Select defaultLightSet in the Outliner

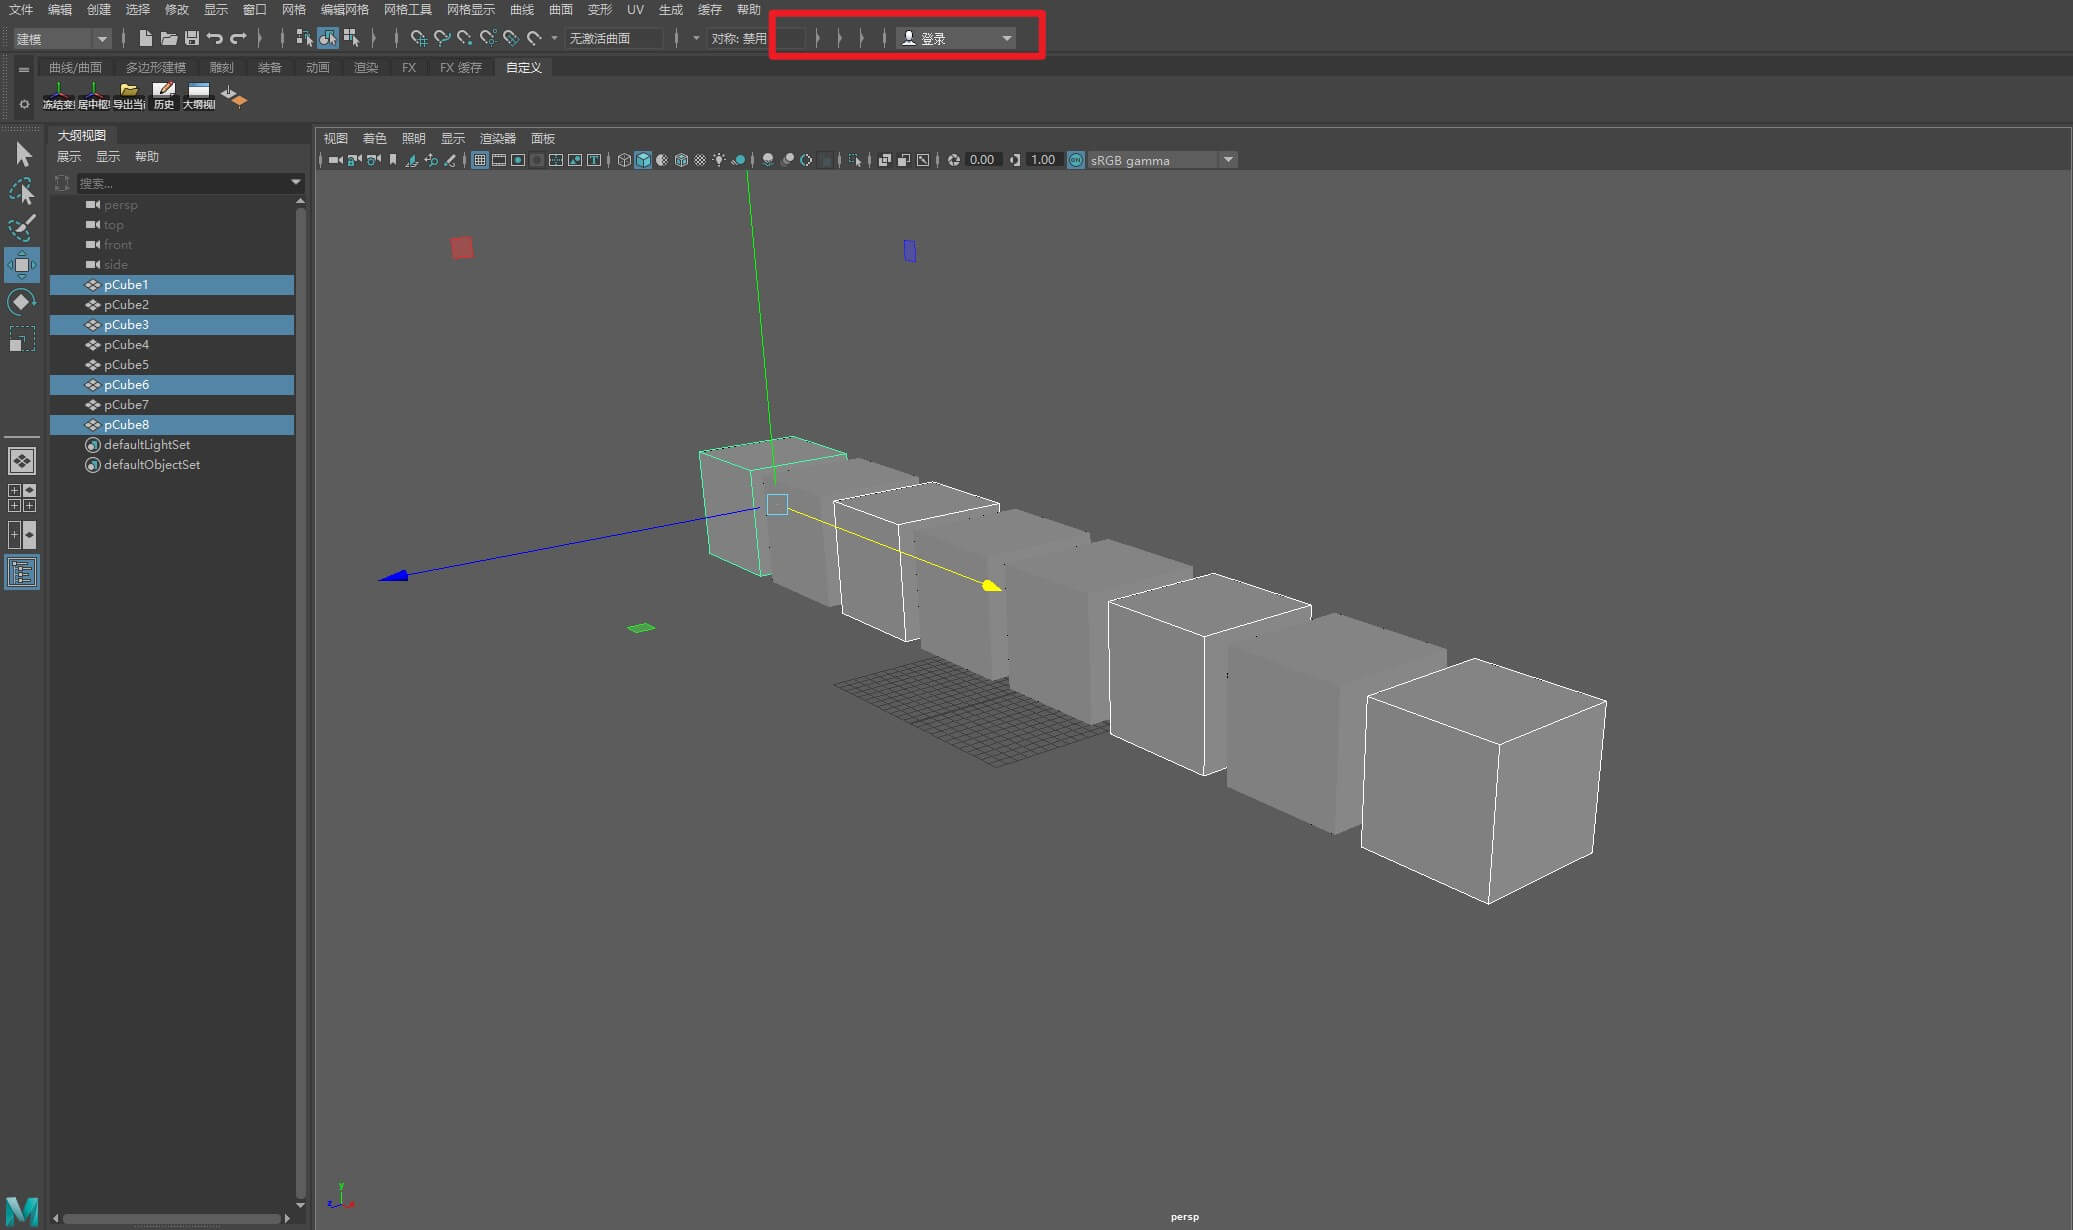(x=172, y=444)
